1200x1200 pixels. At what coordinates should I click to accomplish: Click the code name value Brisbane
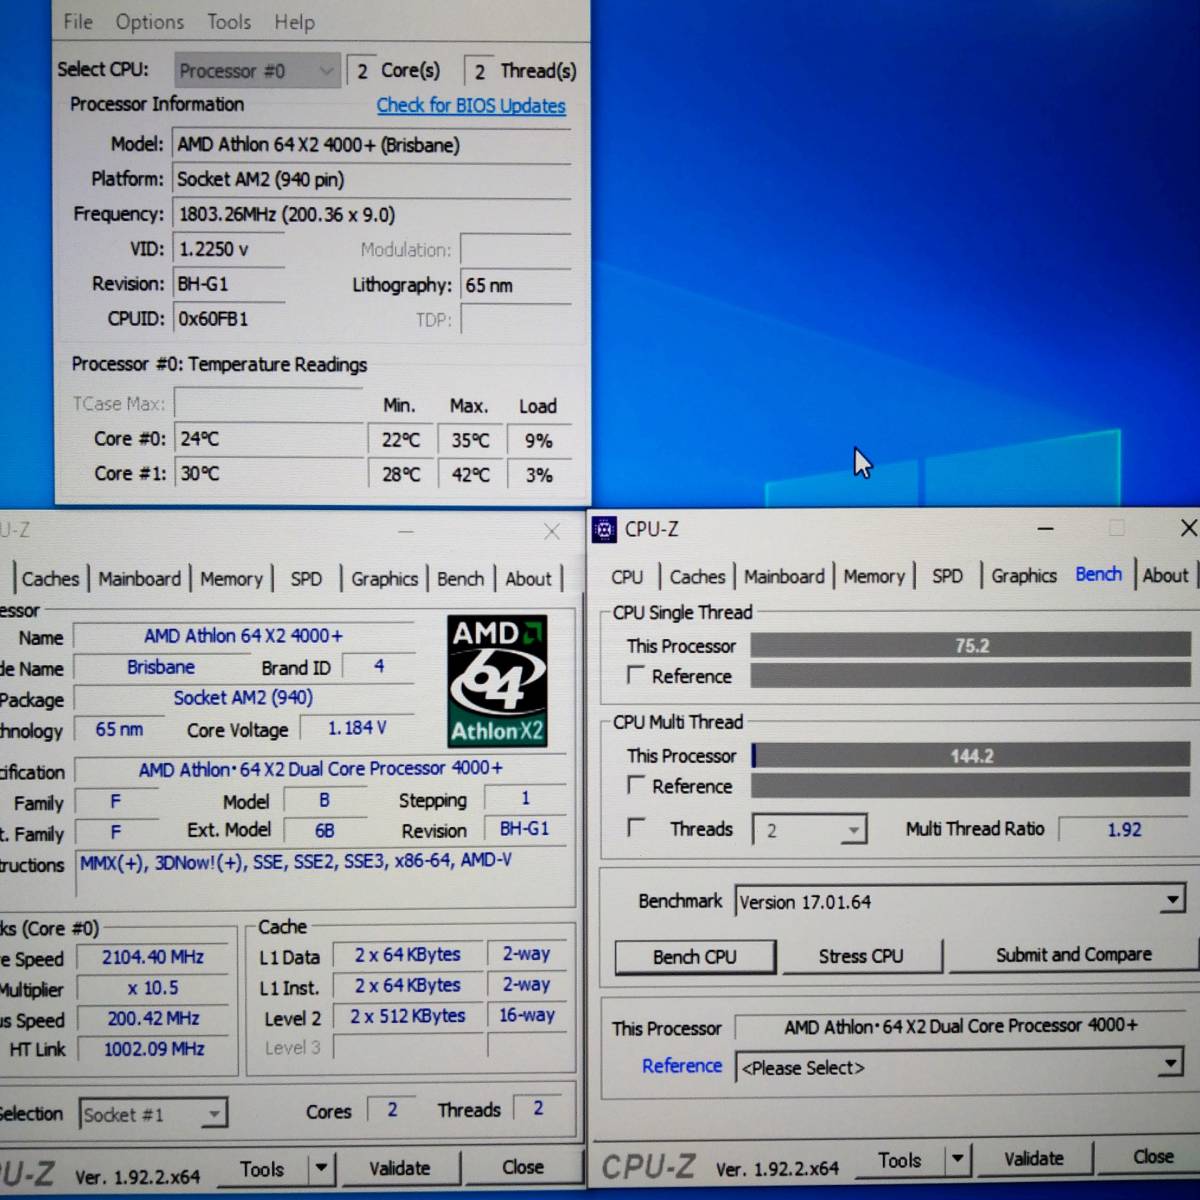point(161,667)
